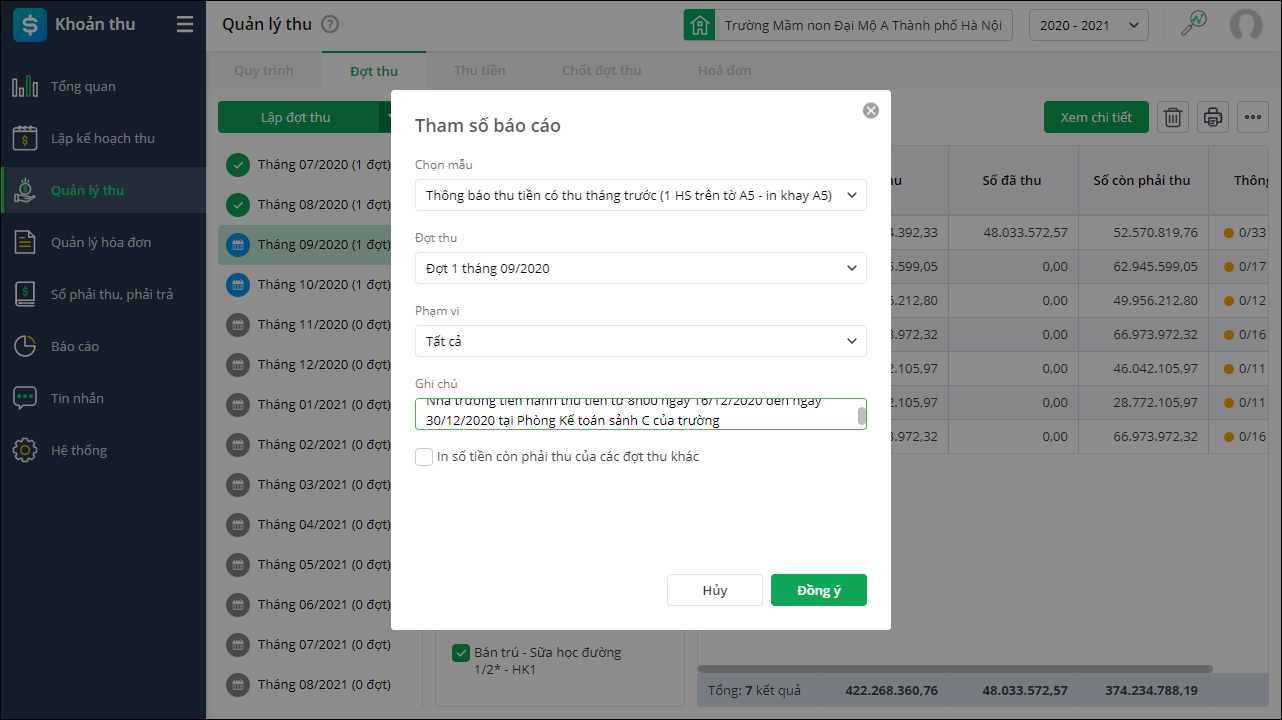
Task: Click the Quản lý hóa đơn document icon
Action: [x=25, y=242]
